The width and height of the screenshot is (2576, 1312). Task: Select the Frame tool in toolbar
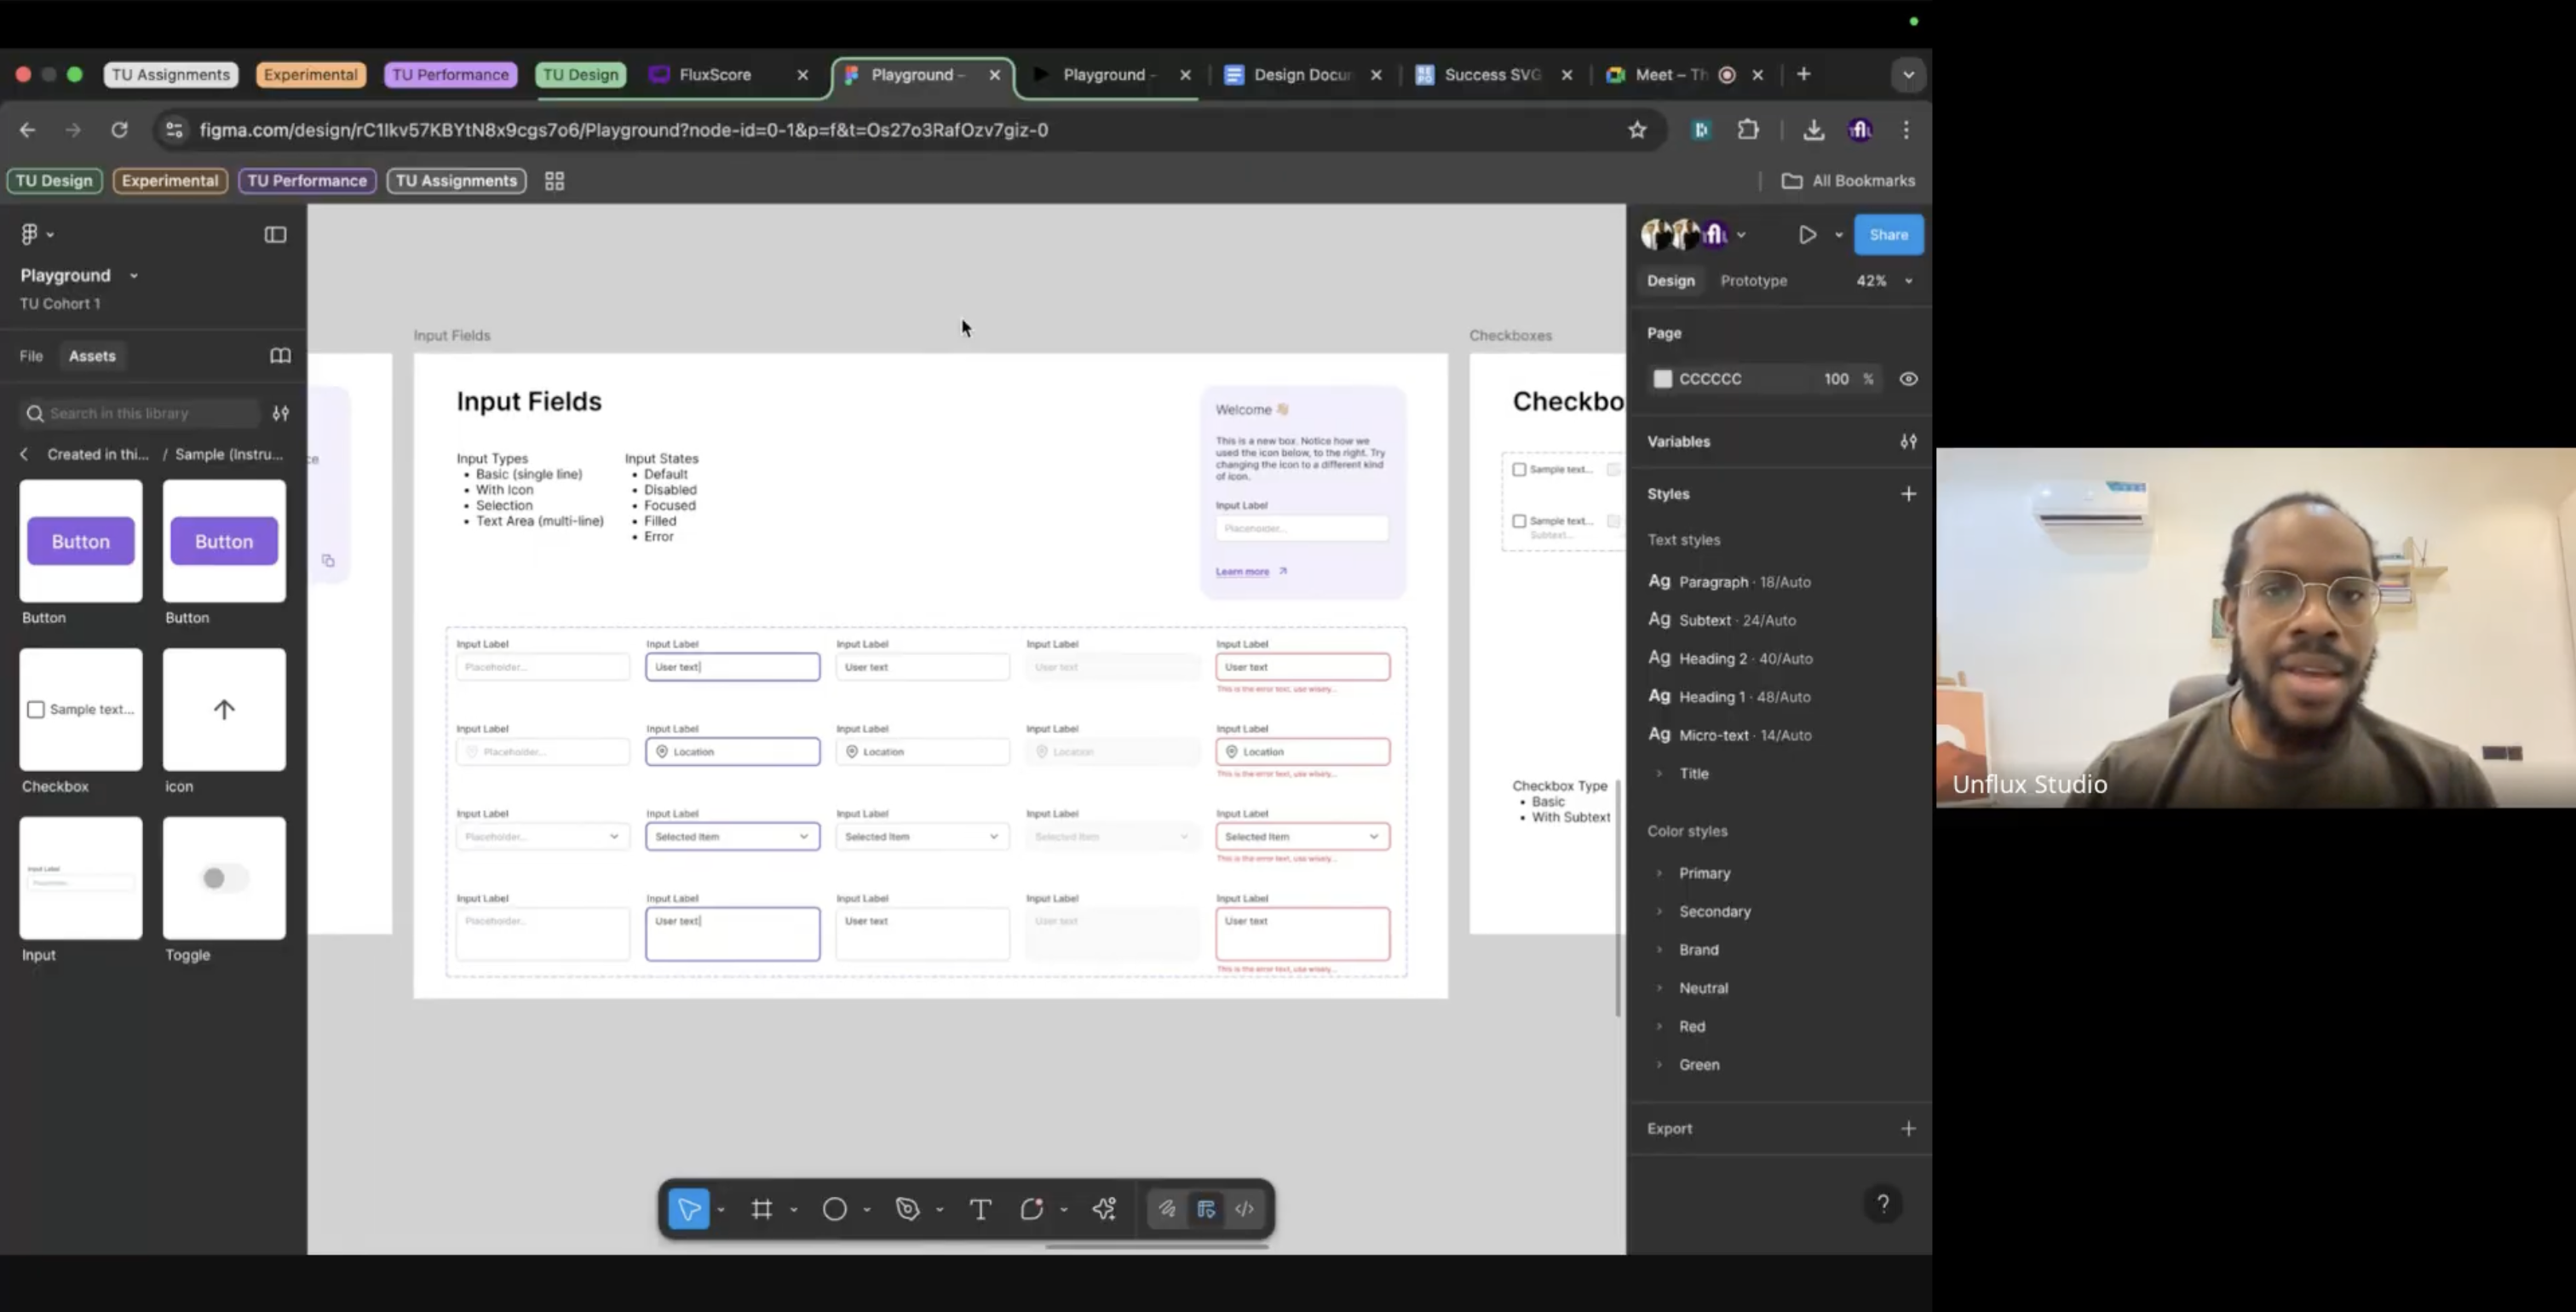pyautogui.click(x=762, y=1209)
